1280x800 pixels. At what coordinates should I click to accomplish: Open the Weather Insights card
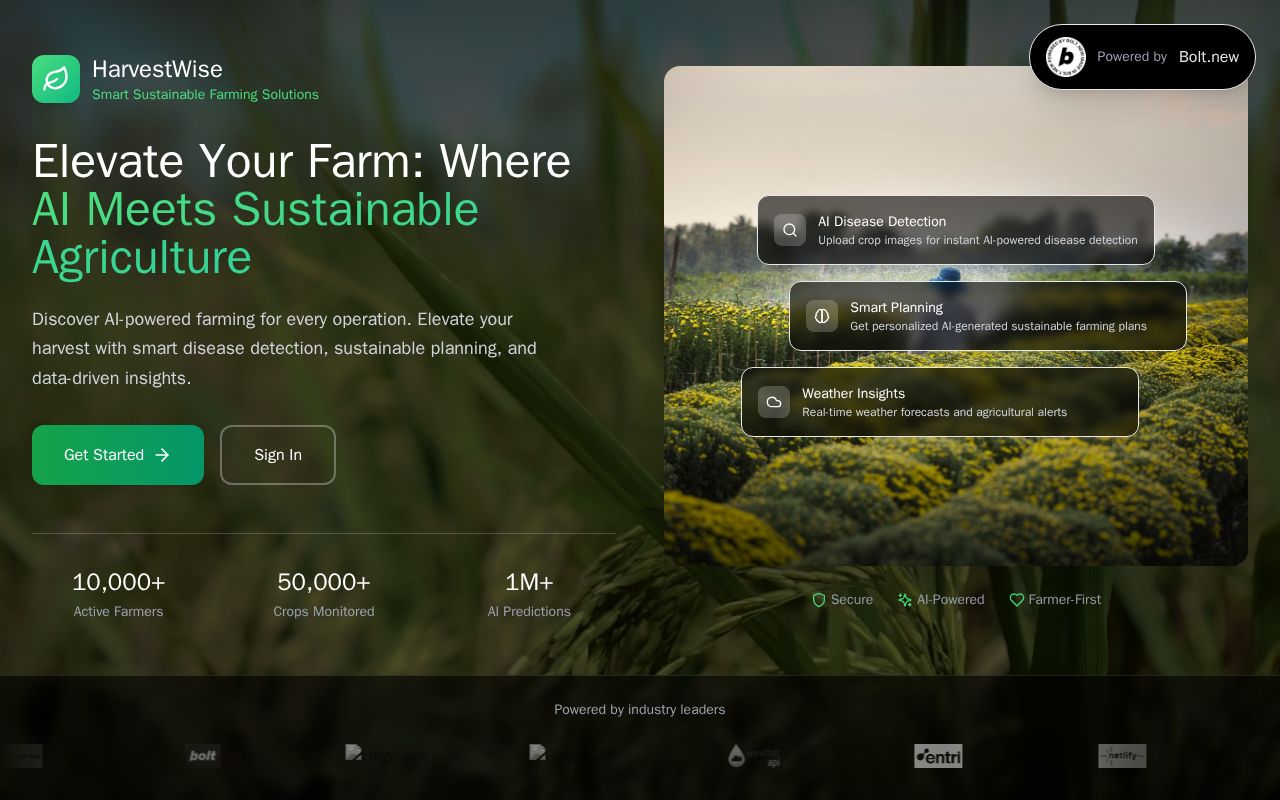click(940, 402)
